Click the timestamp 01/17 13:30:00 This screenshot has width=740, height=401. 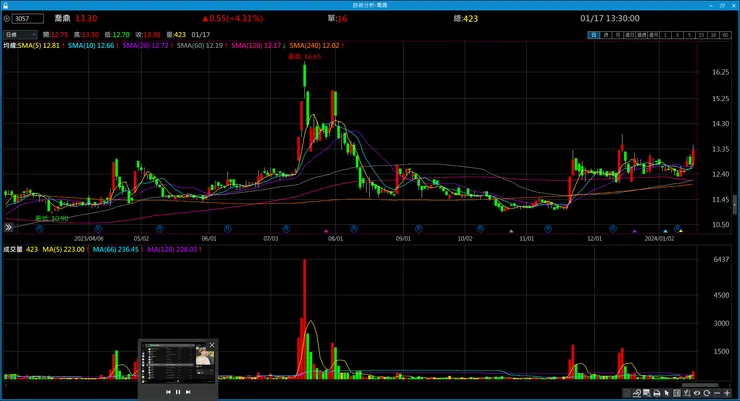tap(610, 18)
